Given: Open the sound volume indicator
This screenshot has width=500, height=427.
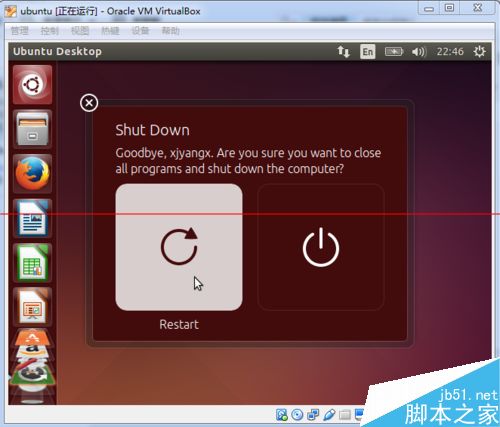Looking at the screenshot, I should (419, 52).
